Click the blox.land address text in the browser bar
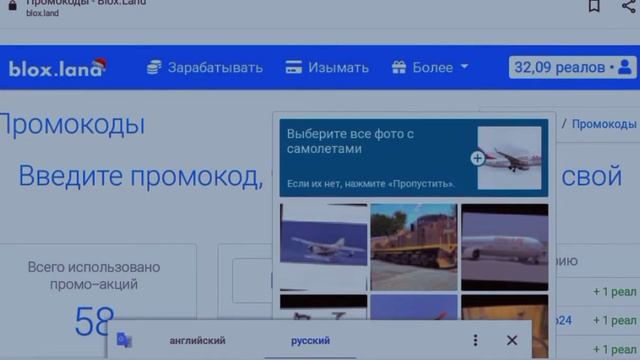This screenshot has width=640, height=360. pyautogui.click(x=42, y=13)
